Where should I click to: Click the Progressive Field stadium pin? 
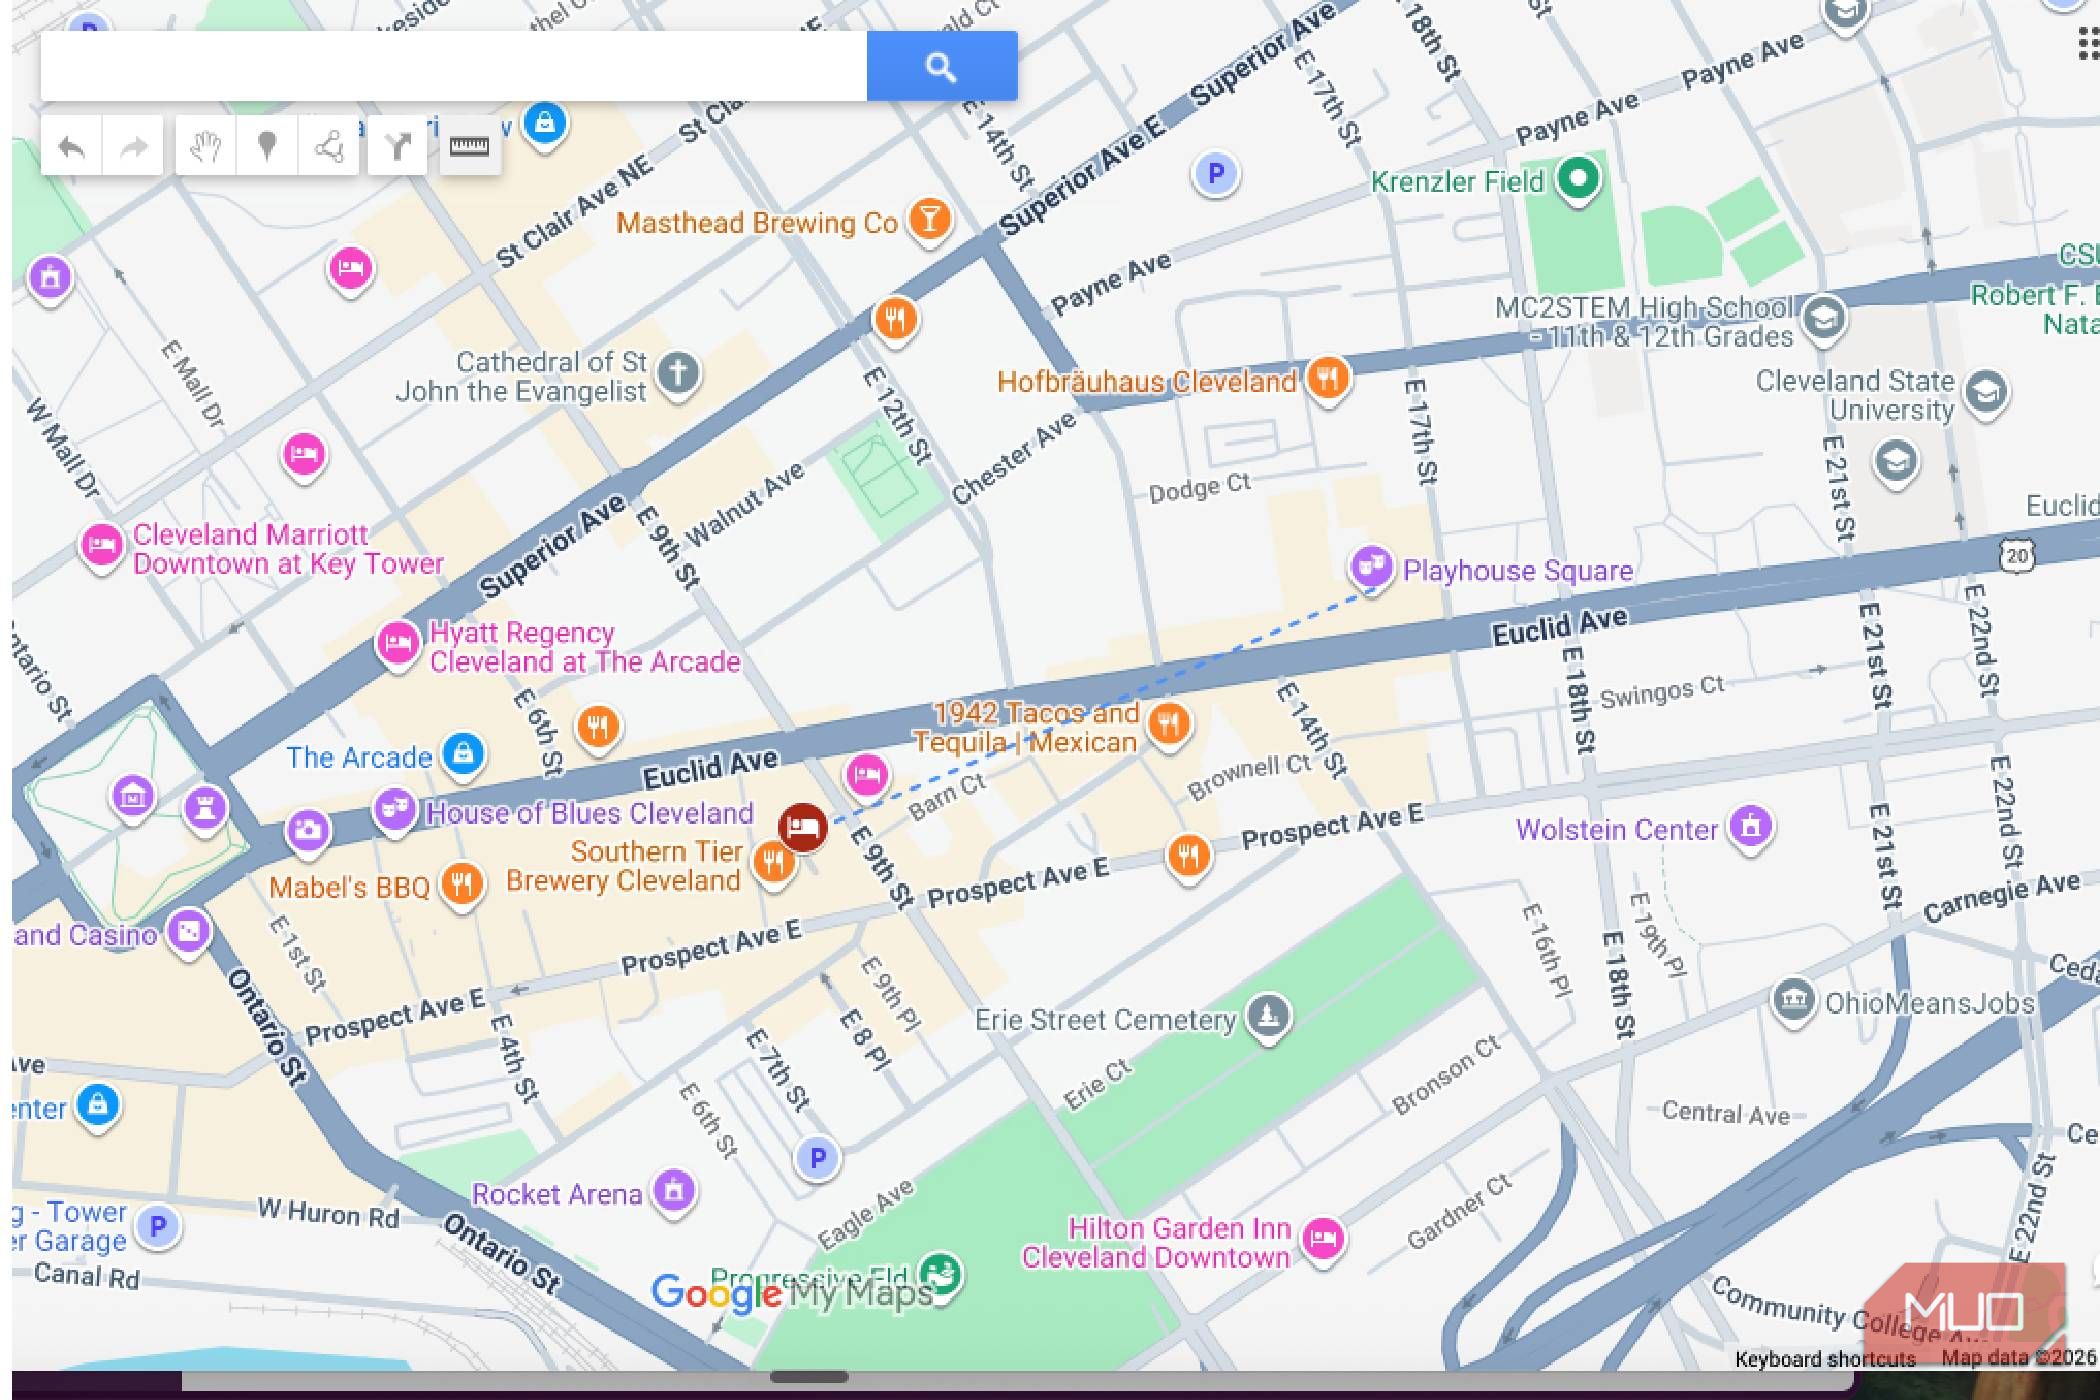[x=939, y=1277]
